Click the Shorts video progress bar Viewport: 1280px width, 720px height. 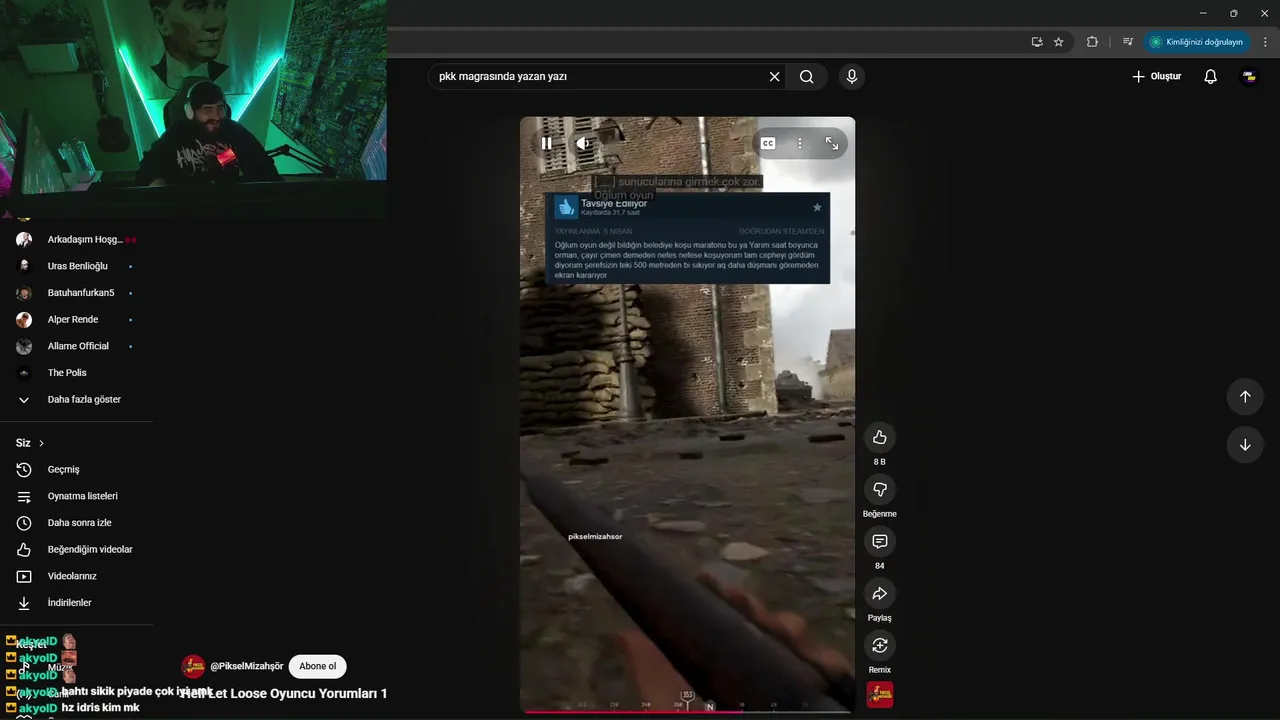click(x=687, y=712)
